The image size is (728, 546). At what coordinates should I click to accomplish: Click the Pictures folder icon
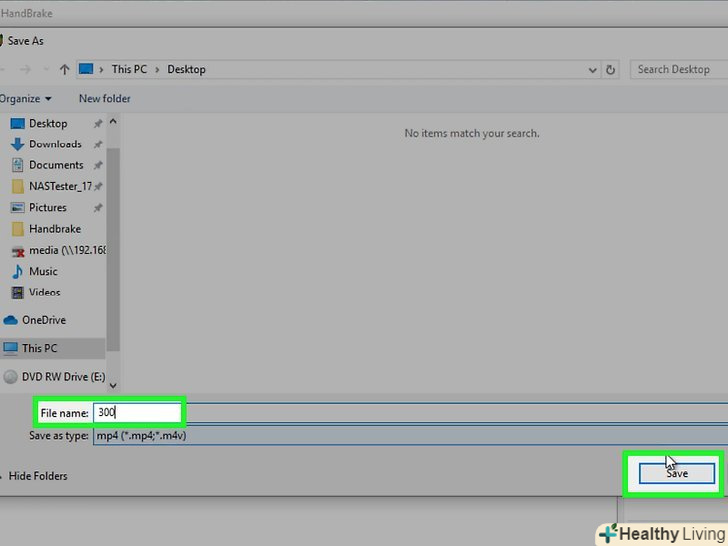point(17,208)
